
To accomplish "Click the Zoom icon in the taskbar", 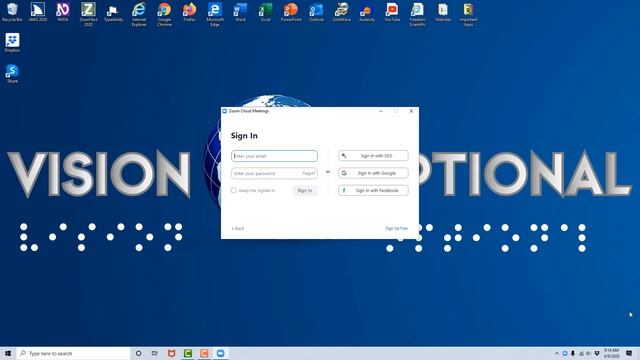I will click(x=220, y=353).
